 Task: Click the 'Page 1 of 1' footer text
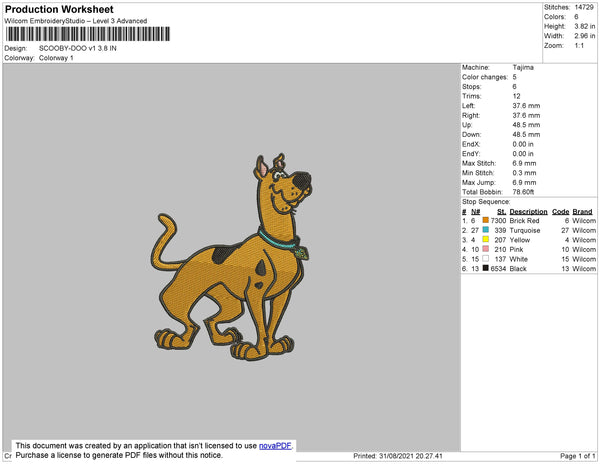coord(578,456)
